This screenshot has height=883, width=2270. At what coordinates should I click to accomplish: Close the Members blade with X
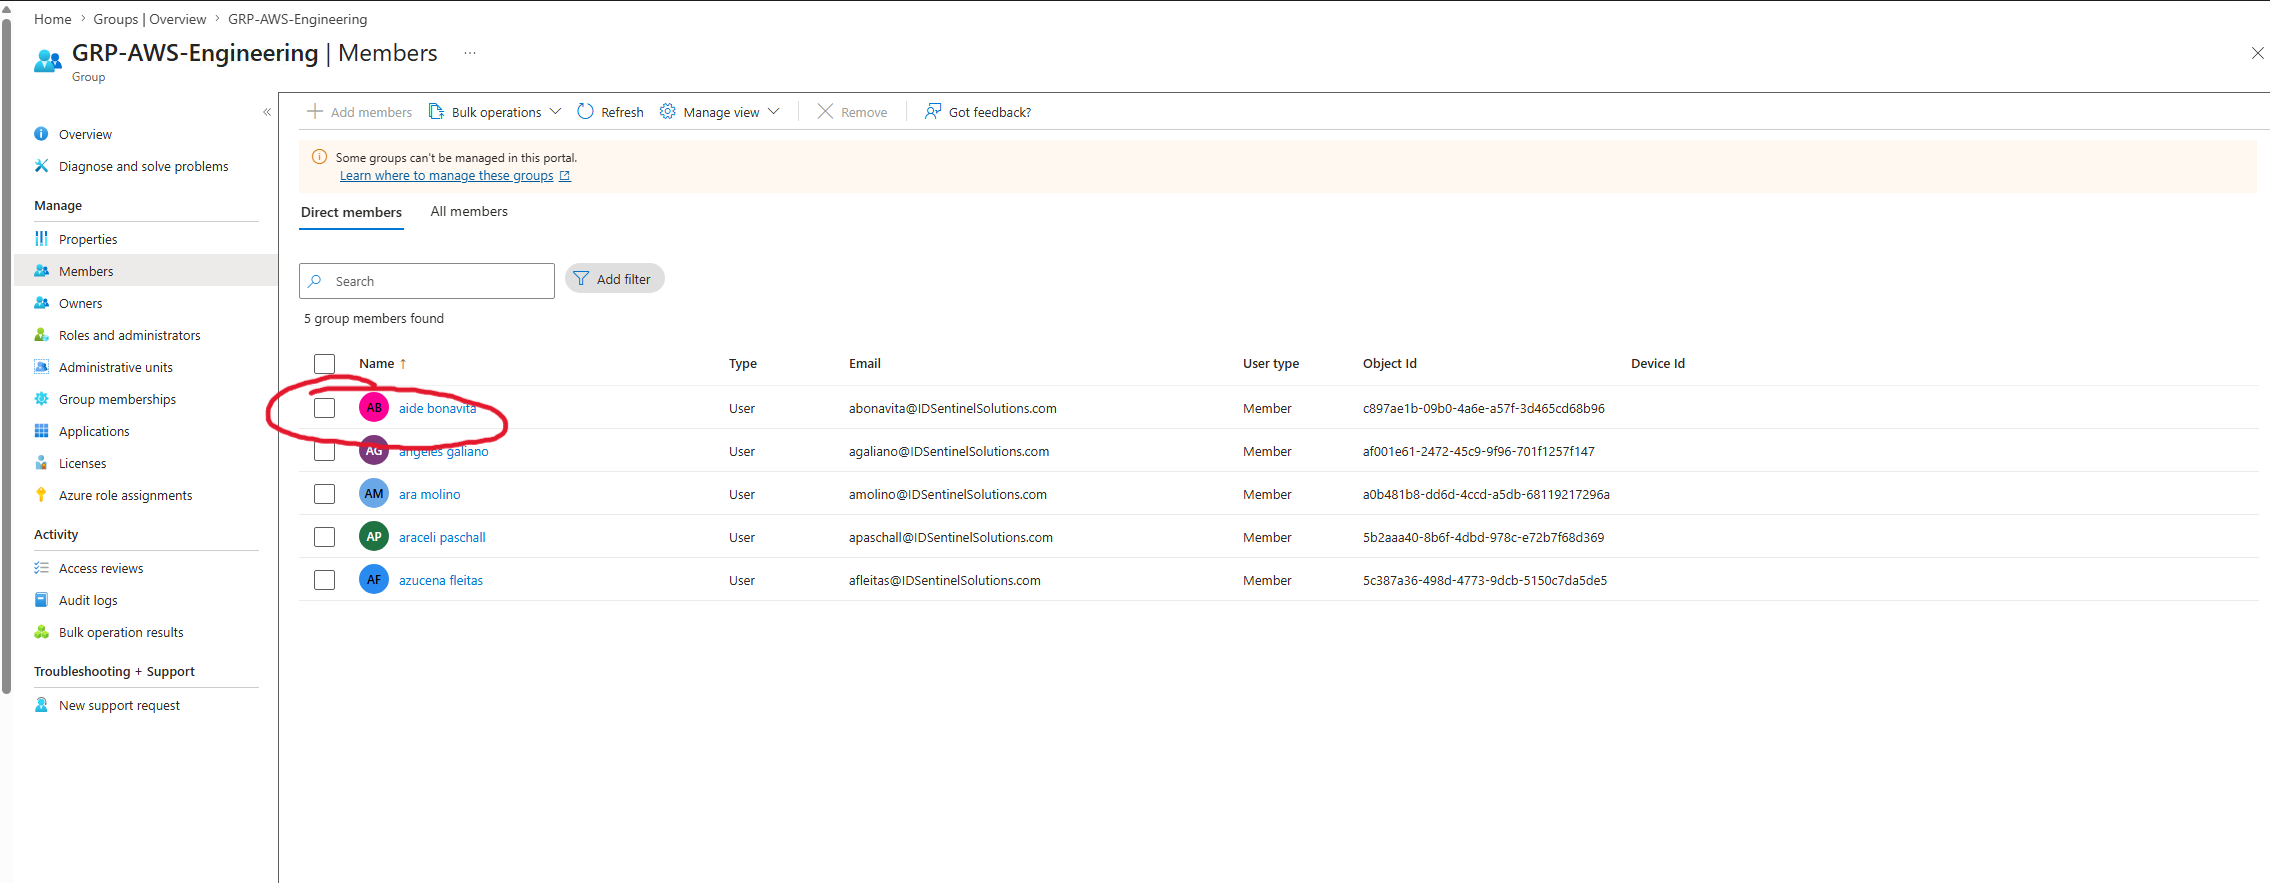pos(2257,53)
